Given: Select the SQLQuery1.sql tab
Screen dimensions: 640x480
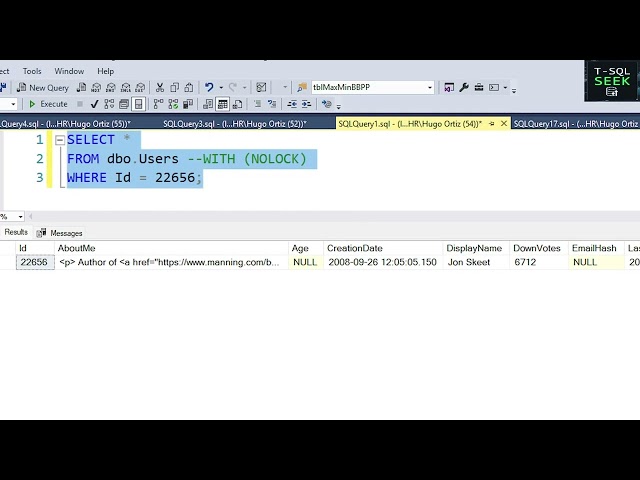Looking at the screenshot, I should coord(410,124).
